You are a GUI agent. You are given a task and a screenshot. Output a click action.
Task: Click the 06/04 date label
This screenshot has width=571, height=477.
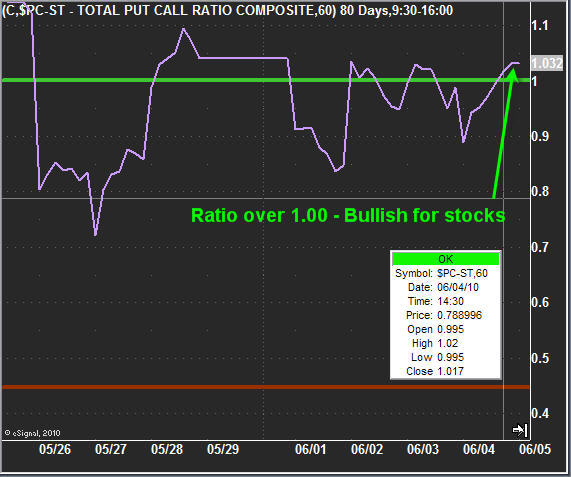[x=479, y=449]
